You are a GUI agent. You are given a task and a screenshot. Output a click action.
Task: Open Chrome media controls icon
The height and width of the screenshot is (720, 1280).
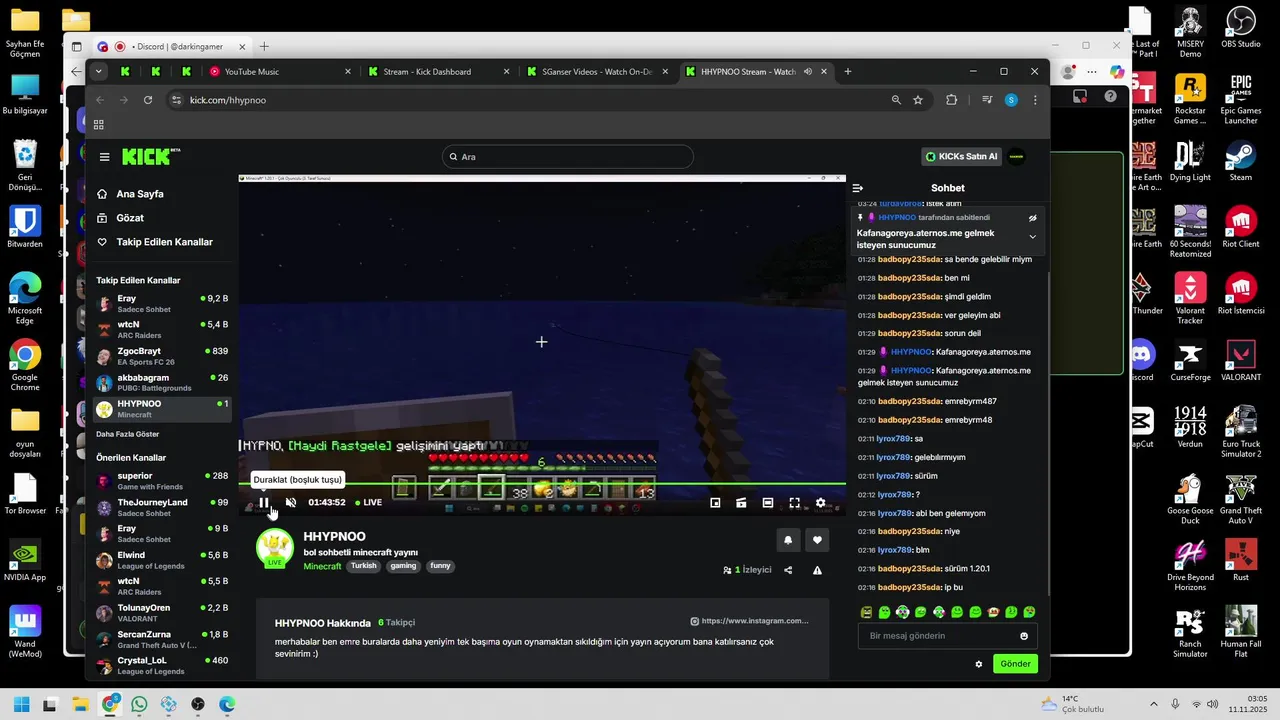click(x=987, y=100)
